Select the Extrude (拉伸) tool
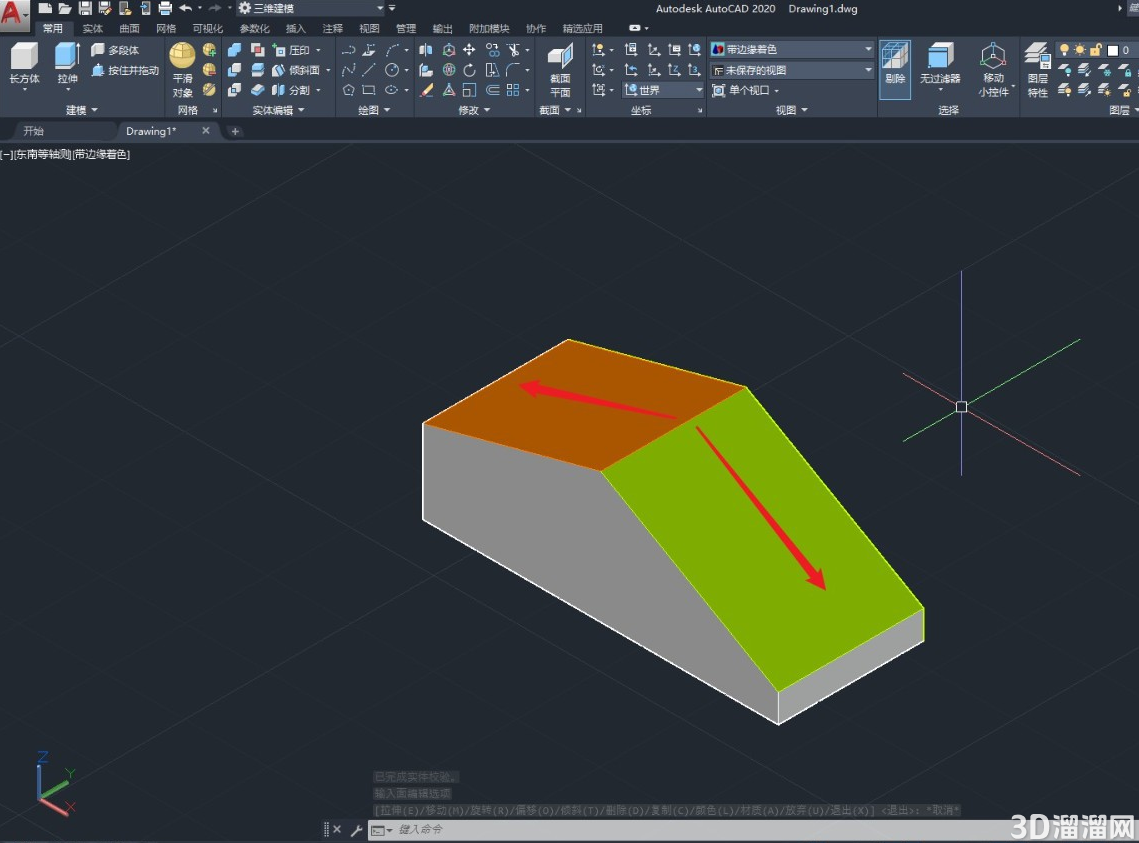The height and width of the screenshot is (843, 1139). coord(67,64)
